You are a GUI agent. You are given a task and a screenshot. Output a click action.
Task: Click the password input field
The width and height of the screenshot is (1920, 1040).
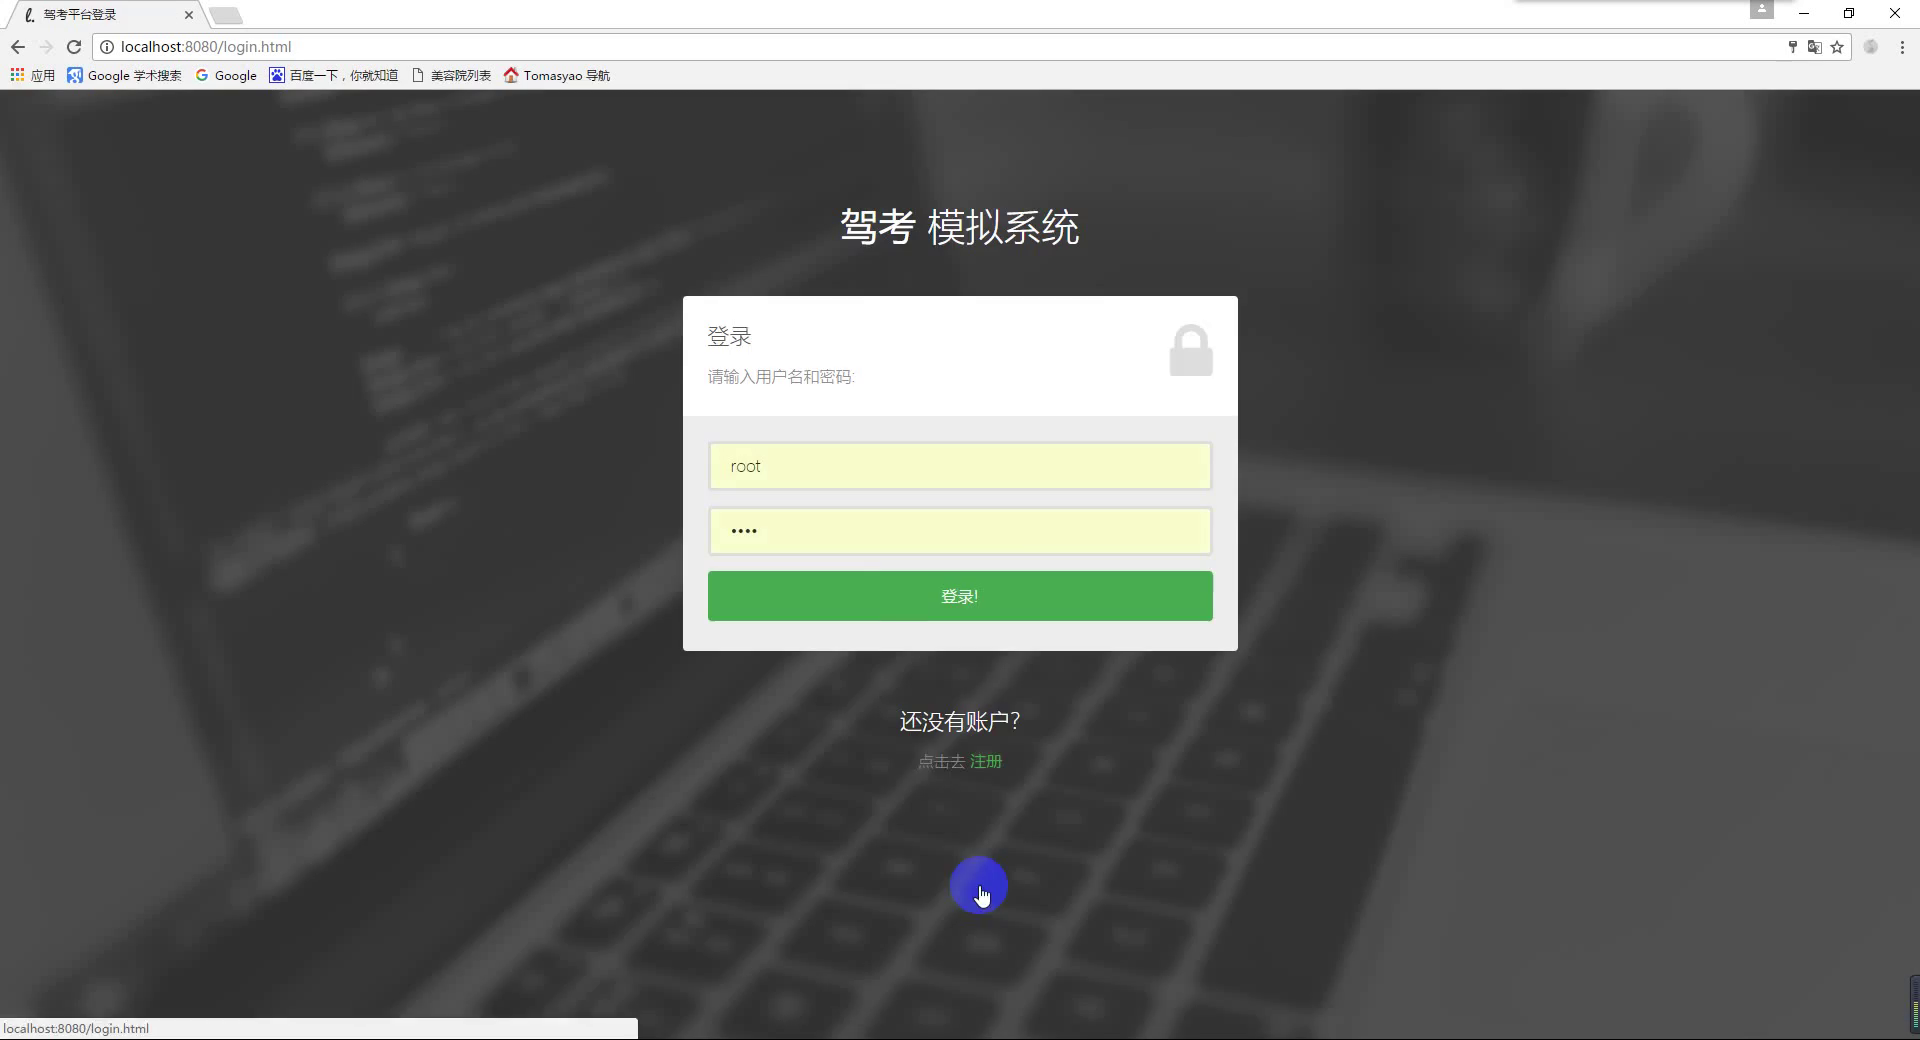(960, 531)
